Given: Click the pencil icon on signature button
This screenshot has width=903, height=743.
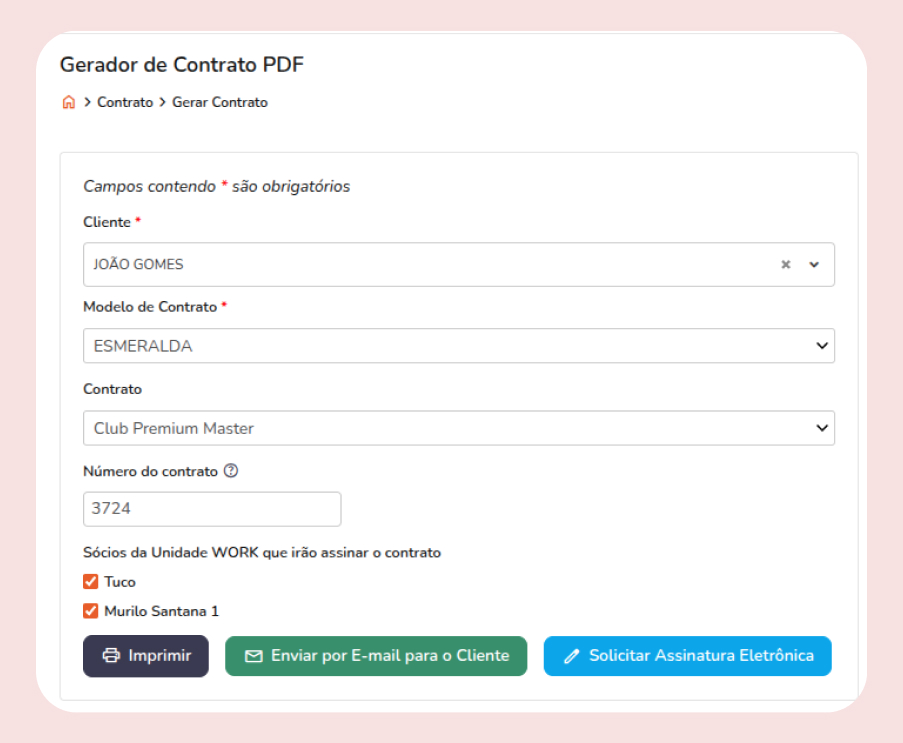Looking at the screenshot, I should [x=572, y=657].
